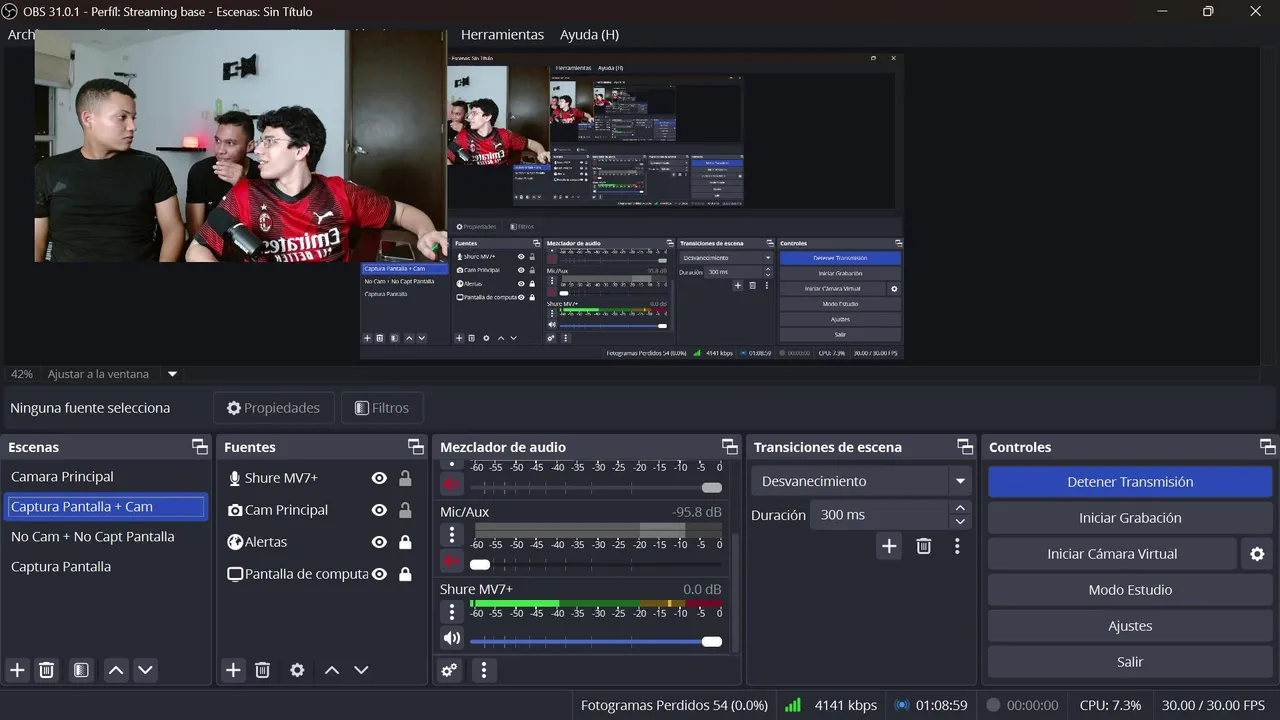Click Fotogramas Perdidos status text
1280x720 pixels.
(x=674, y=705)
